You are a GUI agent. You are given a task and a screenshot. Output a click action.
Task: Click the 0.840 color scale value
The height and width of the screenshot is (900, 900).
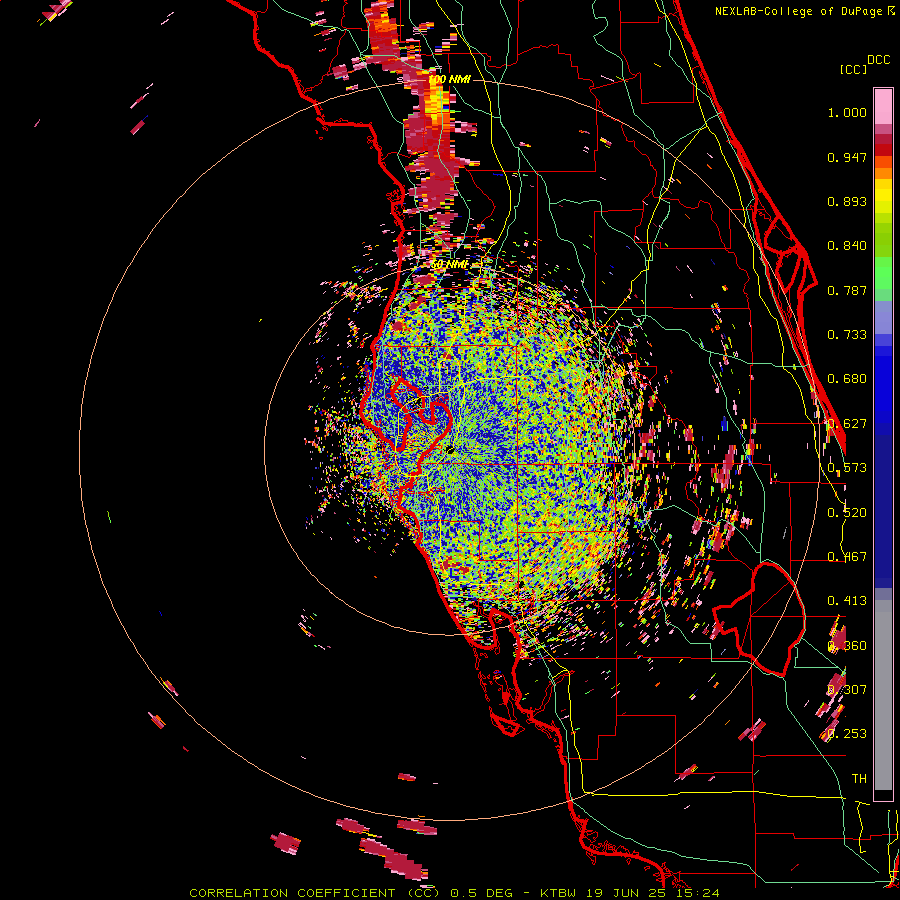click(847, 246)
